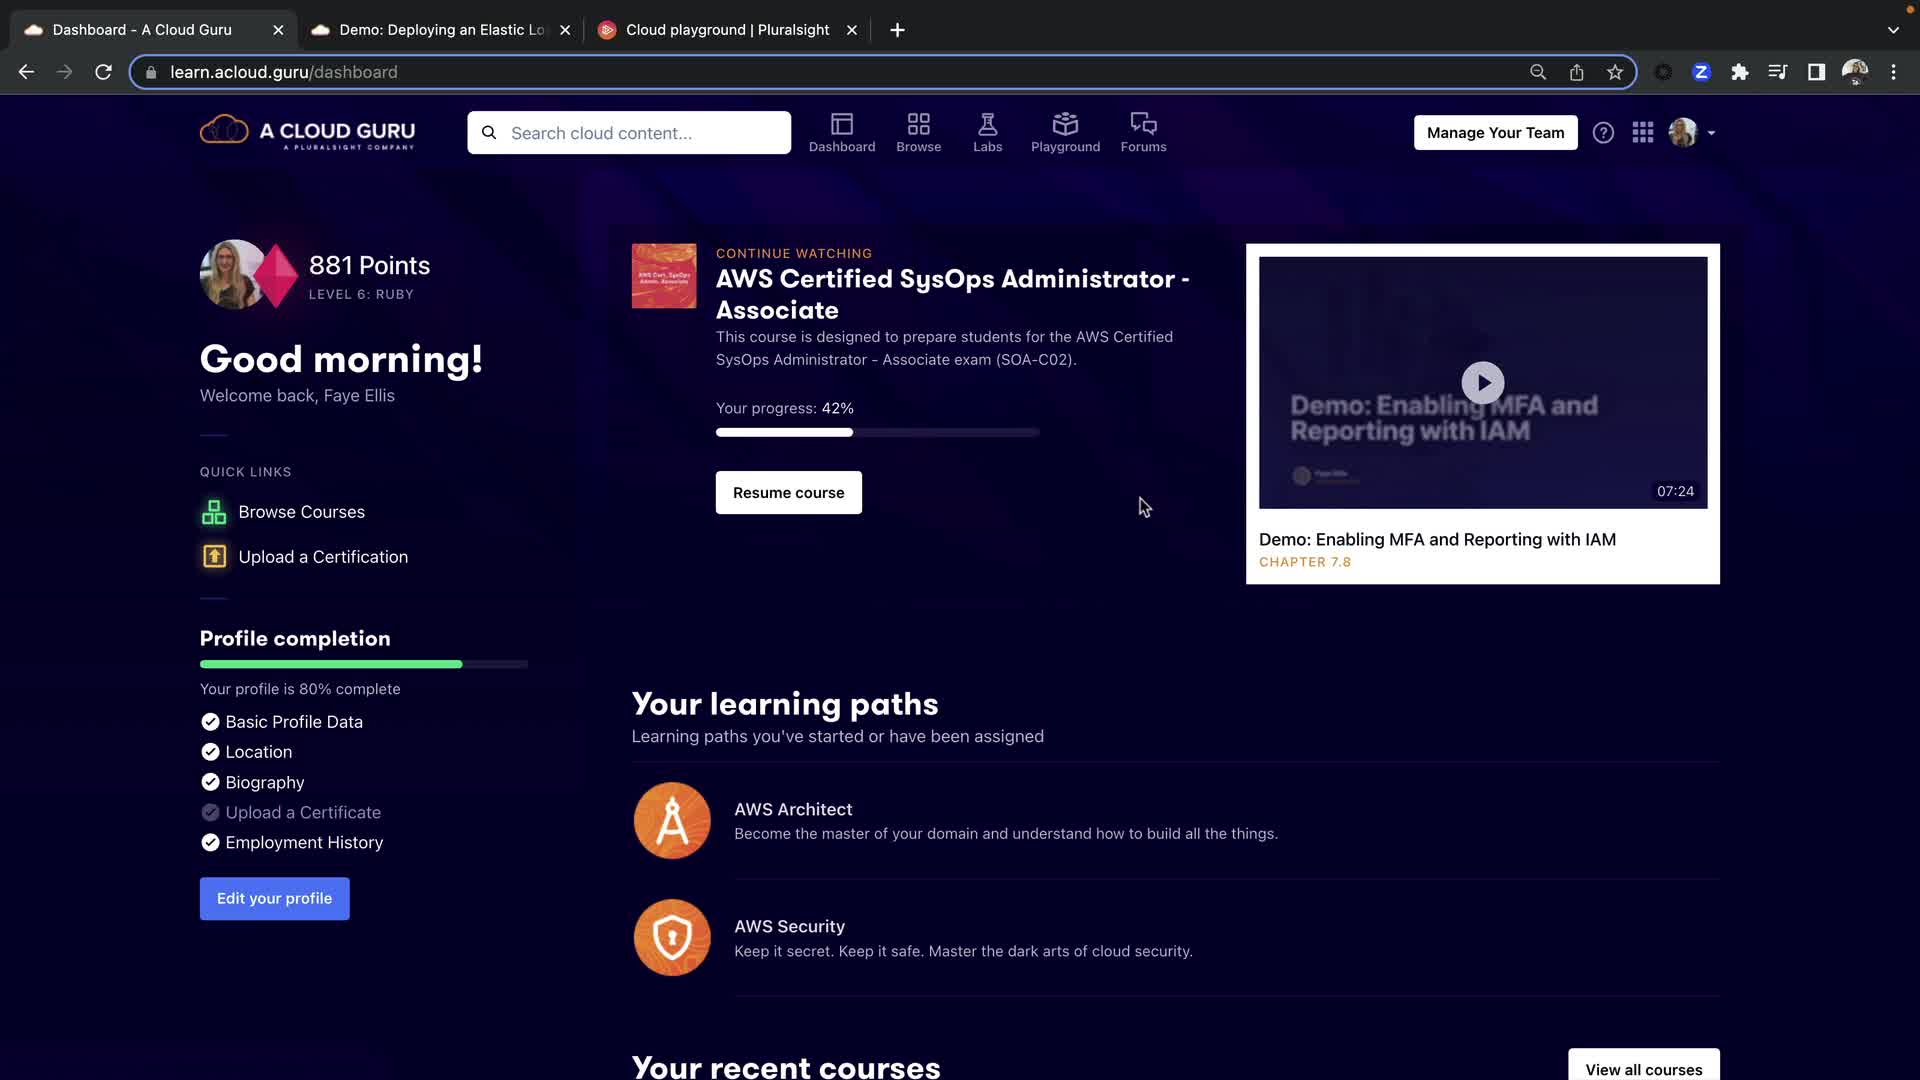Click the Employment History checkmark
This screenshot has width=1920, height=1080.
pos(210,843)
